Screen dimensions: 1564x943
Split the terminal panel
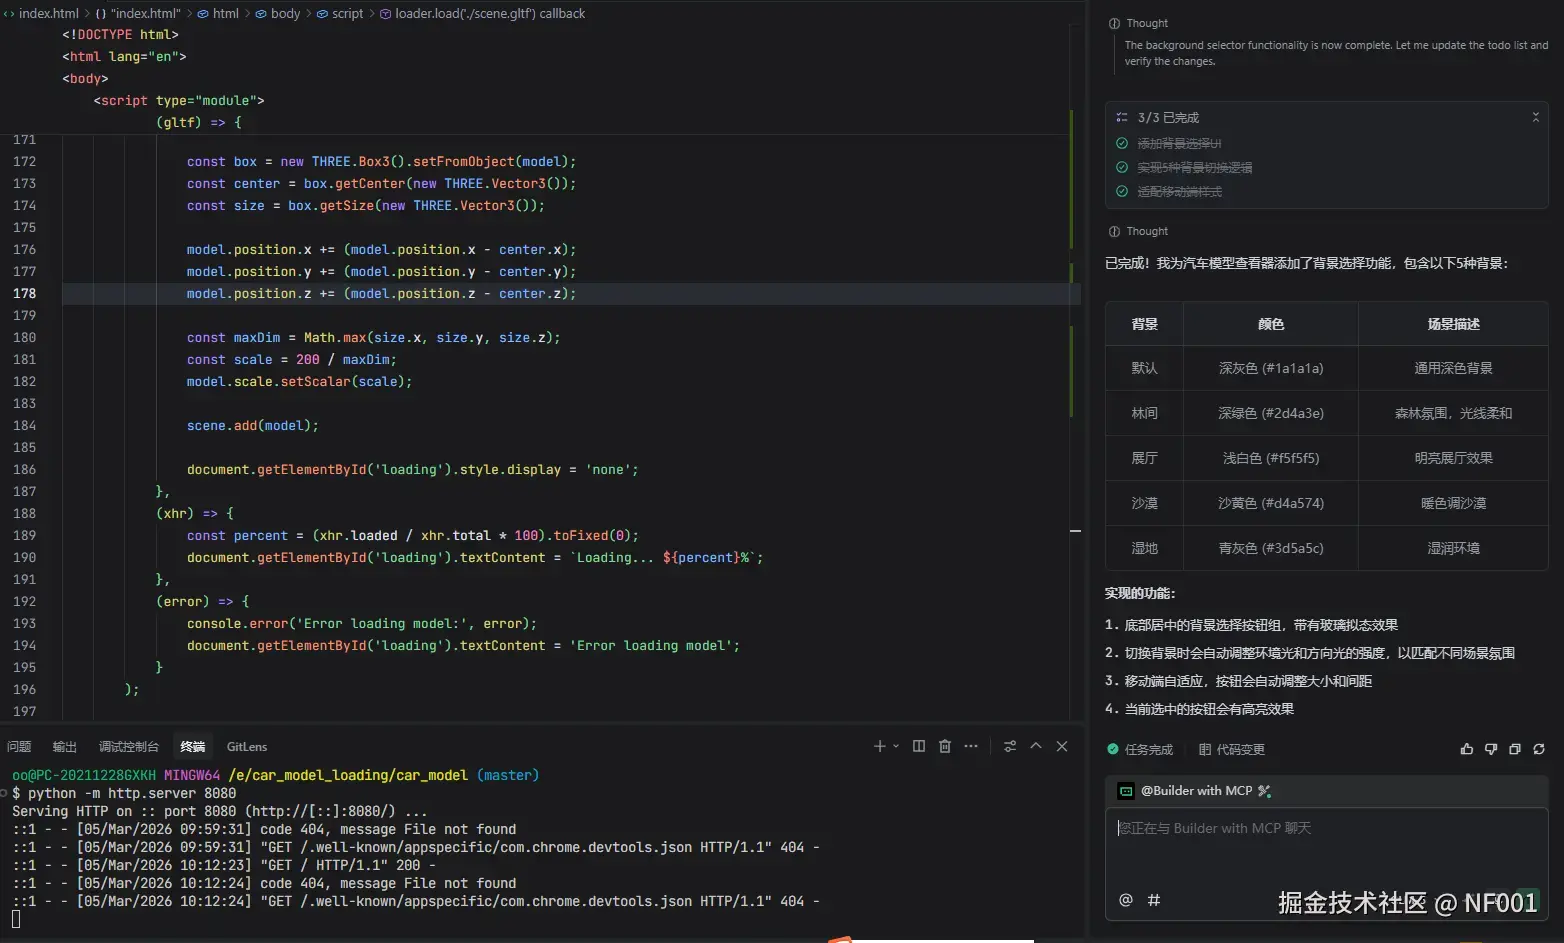[x=919, y=746]
